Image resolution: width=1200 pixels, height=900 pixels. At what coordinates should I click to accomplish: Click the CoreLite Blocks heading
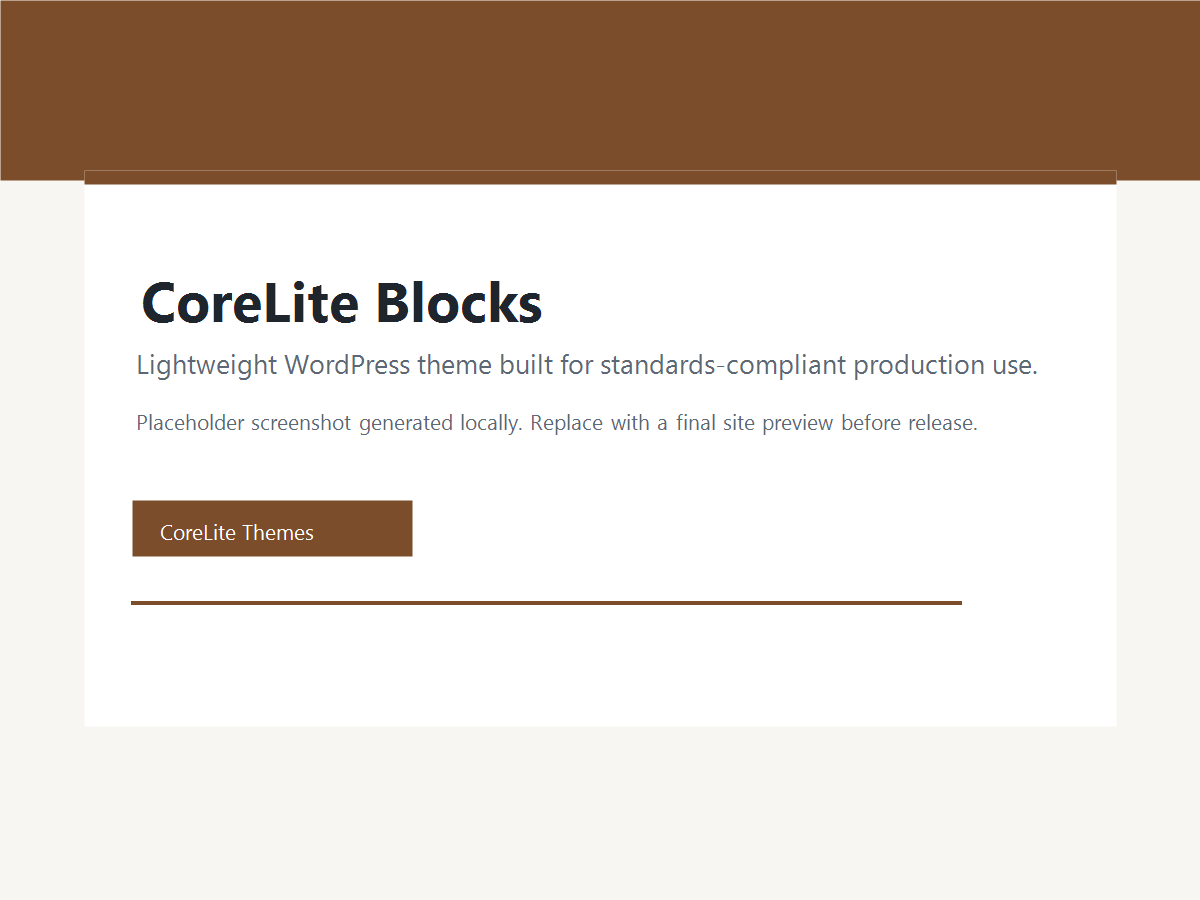(x=342, y=302)
